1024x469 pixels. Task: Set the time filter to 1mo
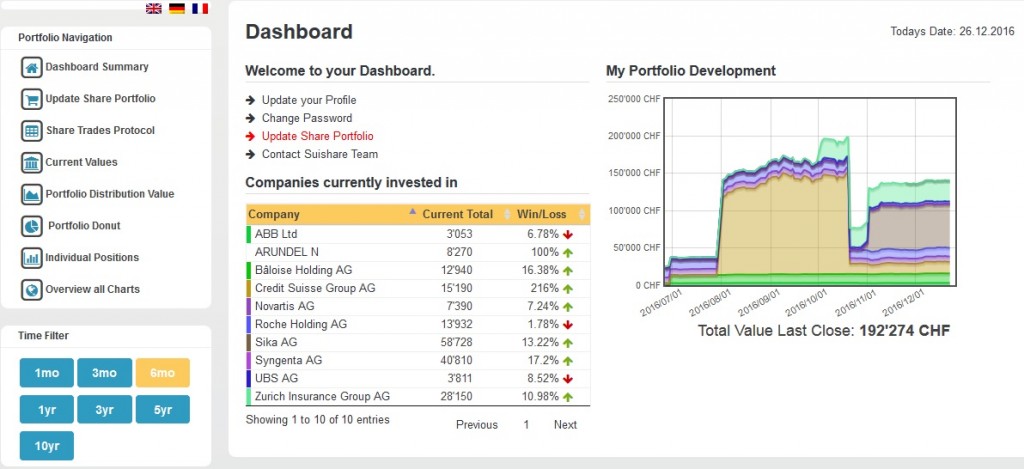coord(47,373)
